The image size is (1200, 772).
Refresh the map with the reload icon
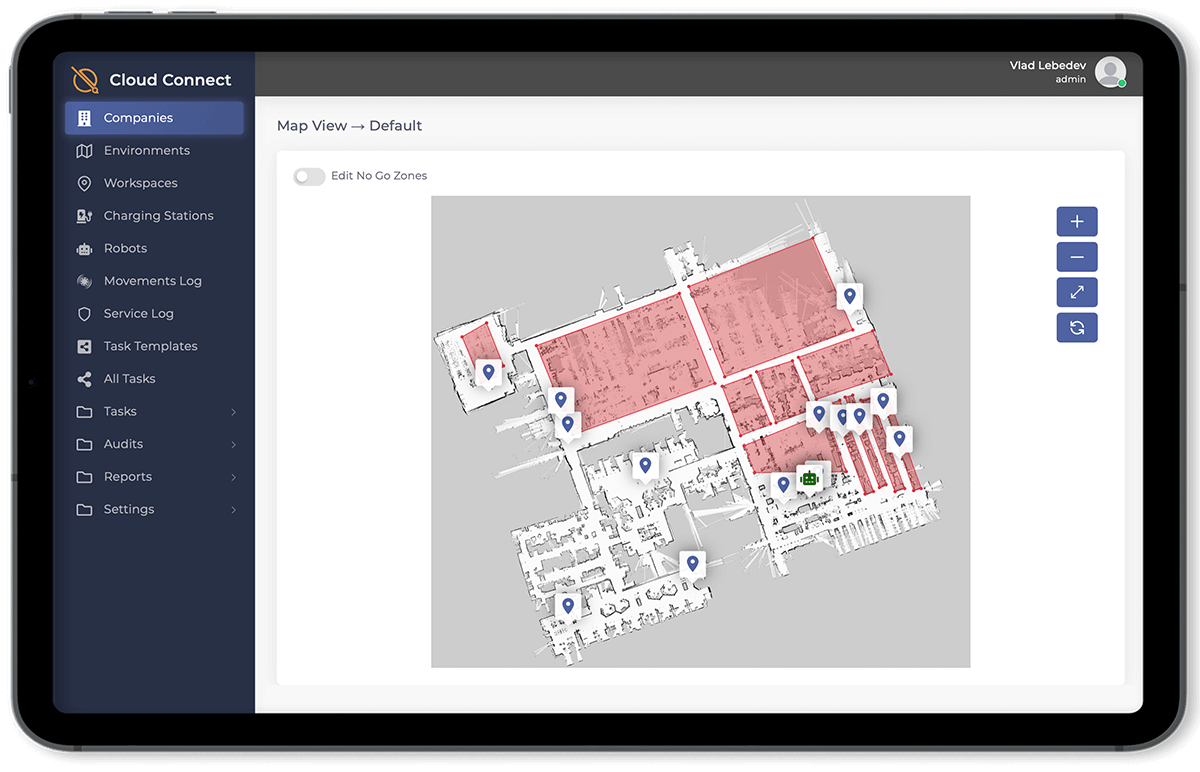[1077, 328]
